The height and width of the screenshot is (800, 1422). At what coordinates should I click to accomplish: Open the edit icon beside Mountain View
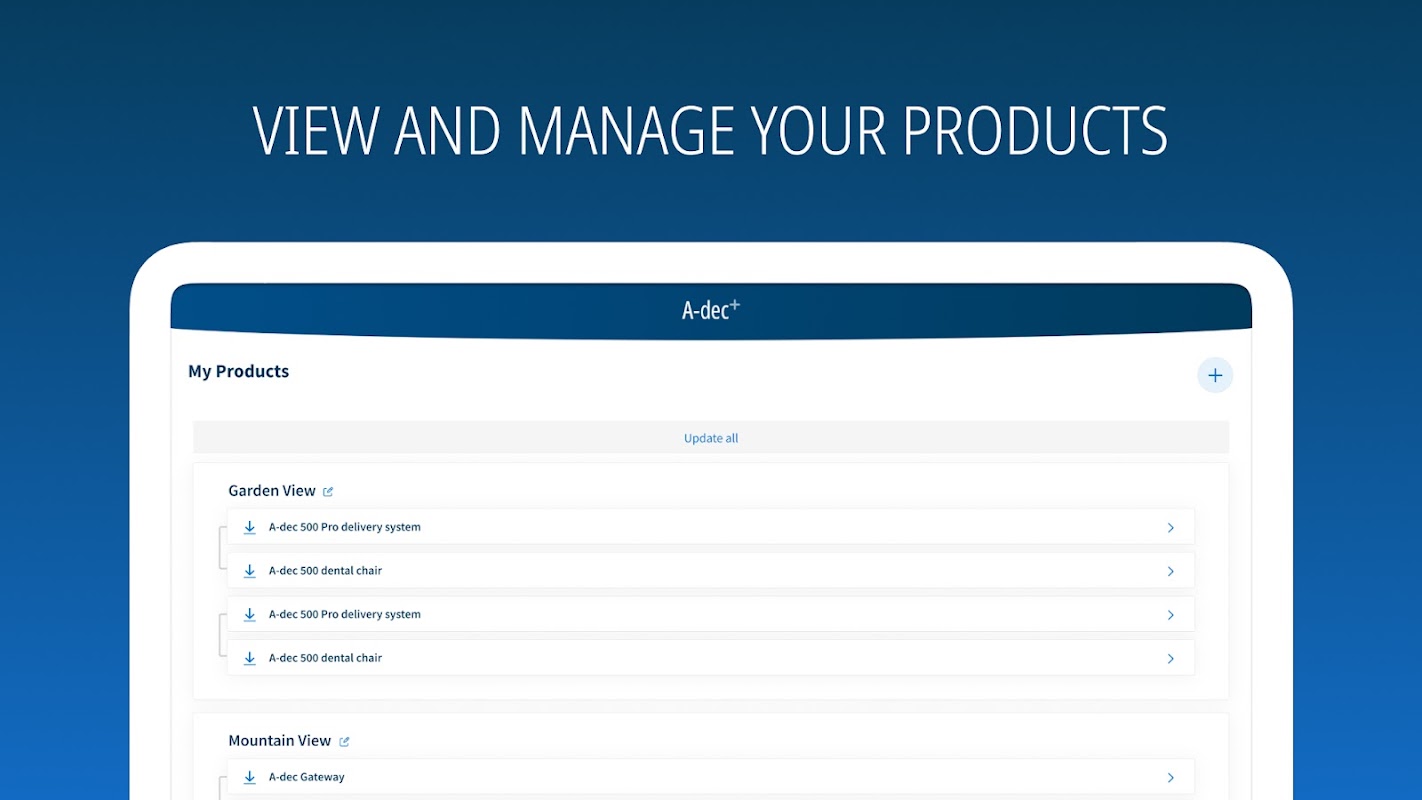(x=344, y=741)
